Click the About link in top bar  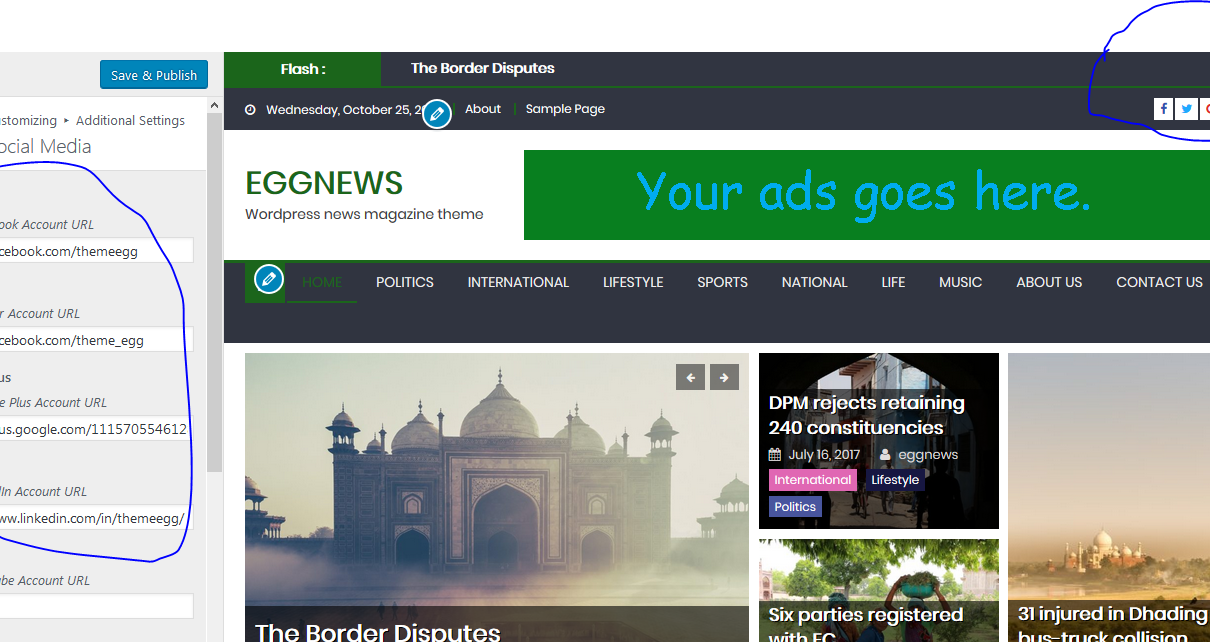pyautogui.click(x=483, y=109)
